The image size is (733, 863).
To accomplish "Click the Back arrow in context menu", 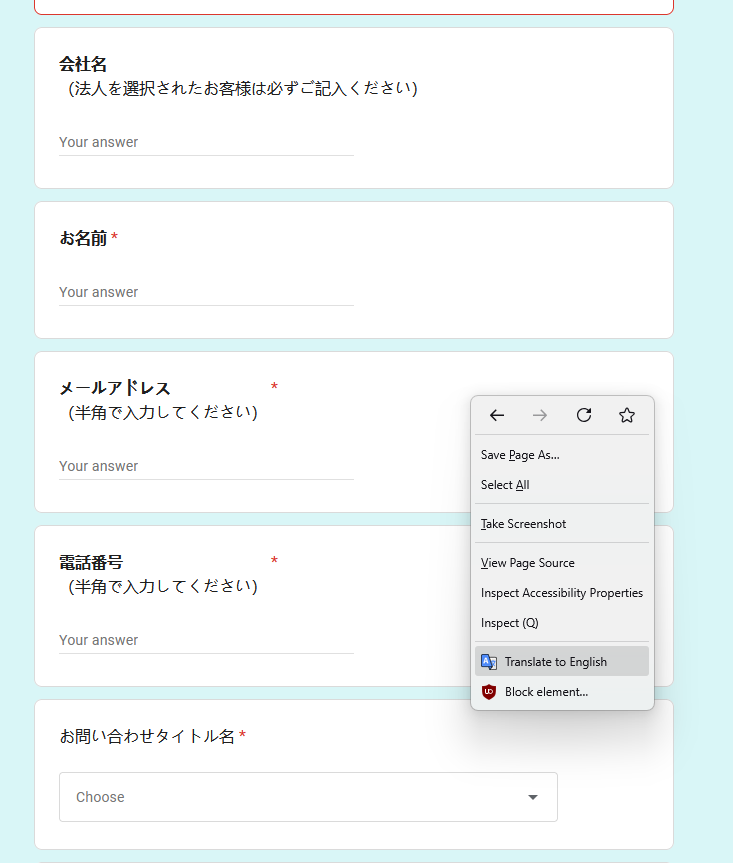I will 497,415.
